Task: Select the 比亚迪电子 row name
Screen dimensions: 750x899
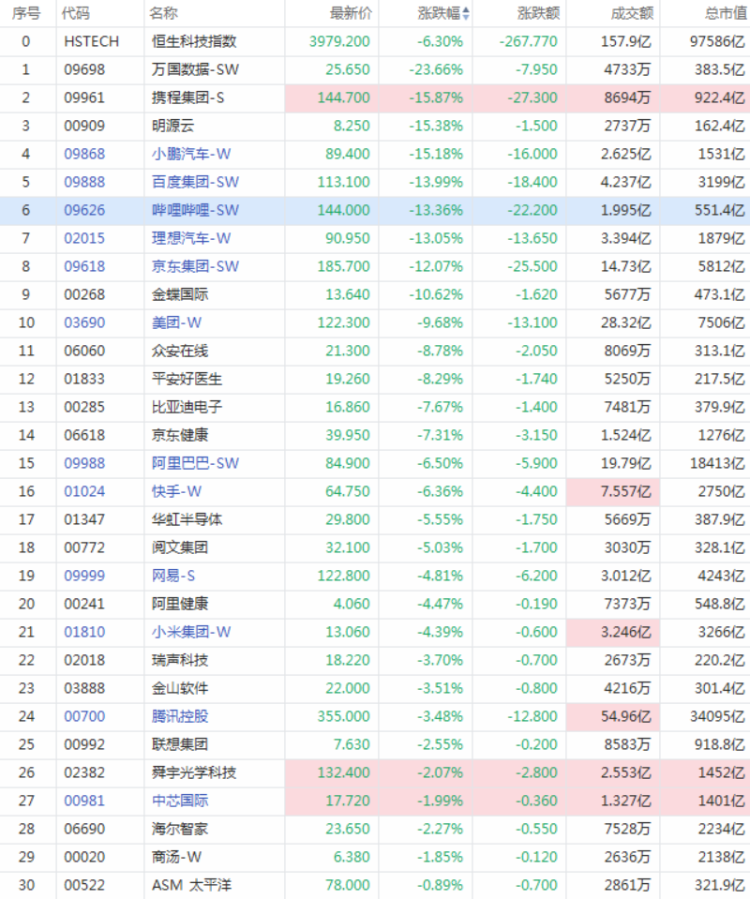Action: click(x=186, y=407)
